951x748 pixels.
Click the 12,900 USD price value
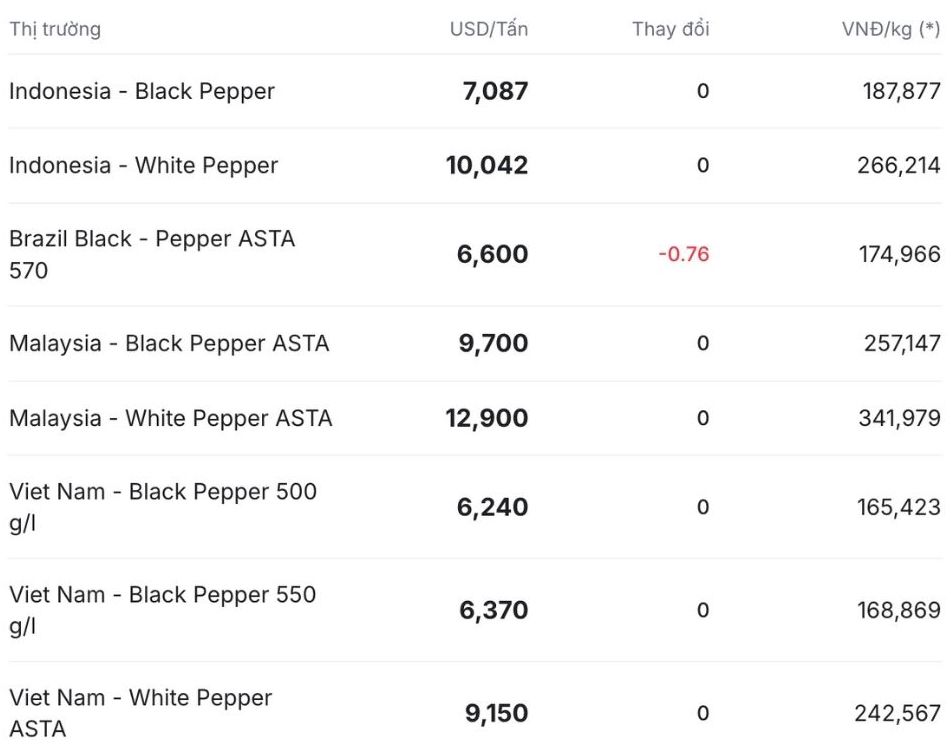coord(487,418)
